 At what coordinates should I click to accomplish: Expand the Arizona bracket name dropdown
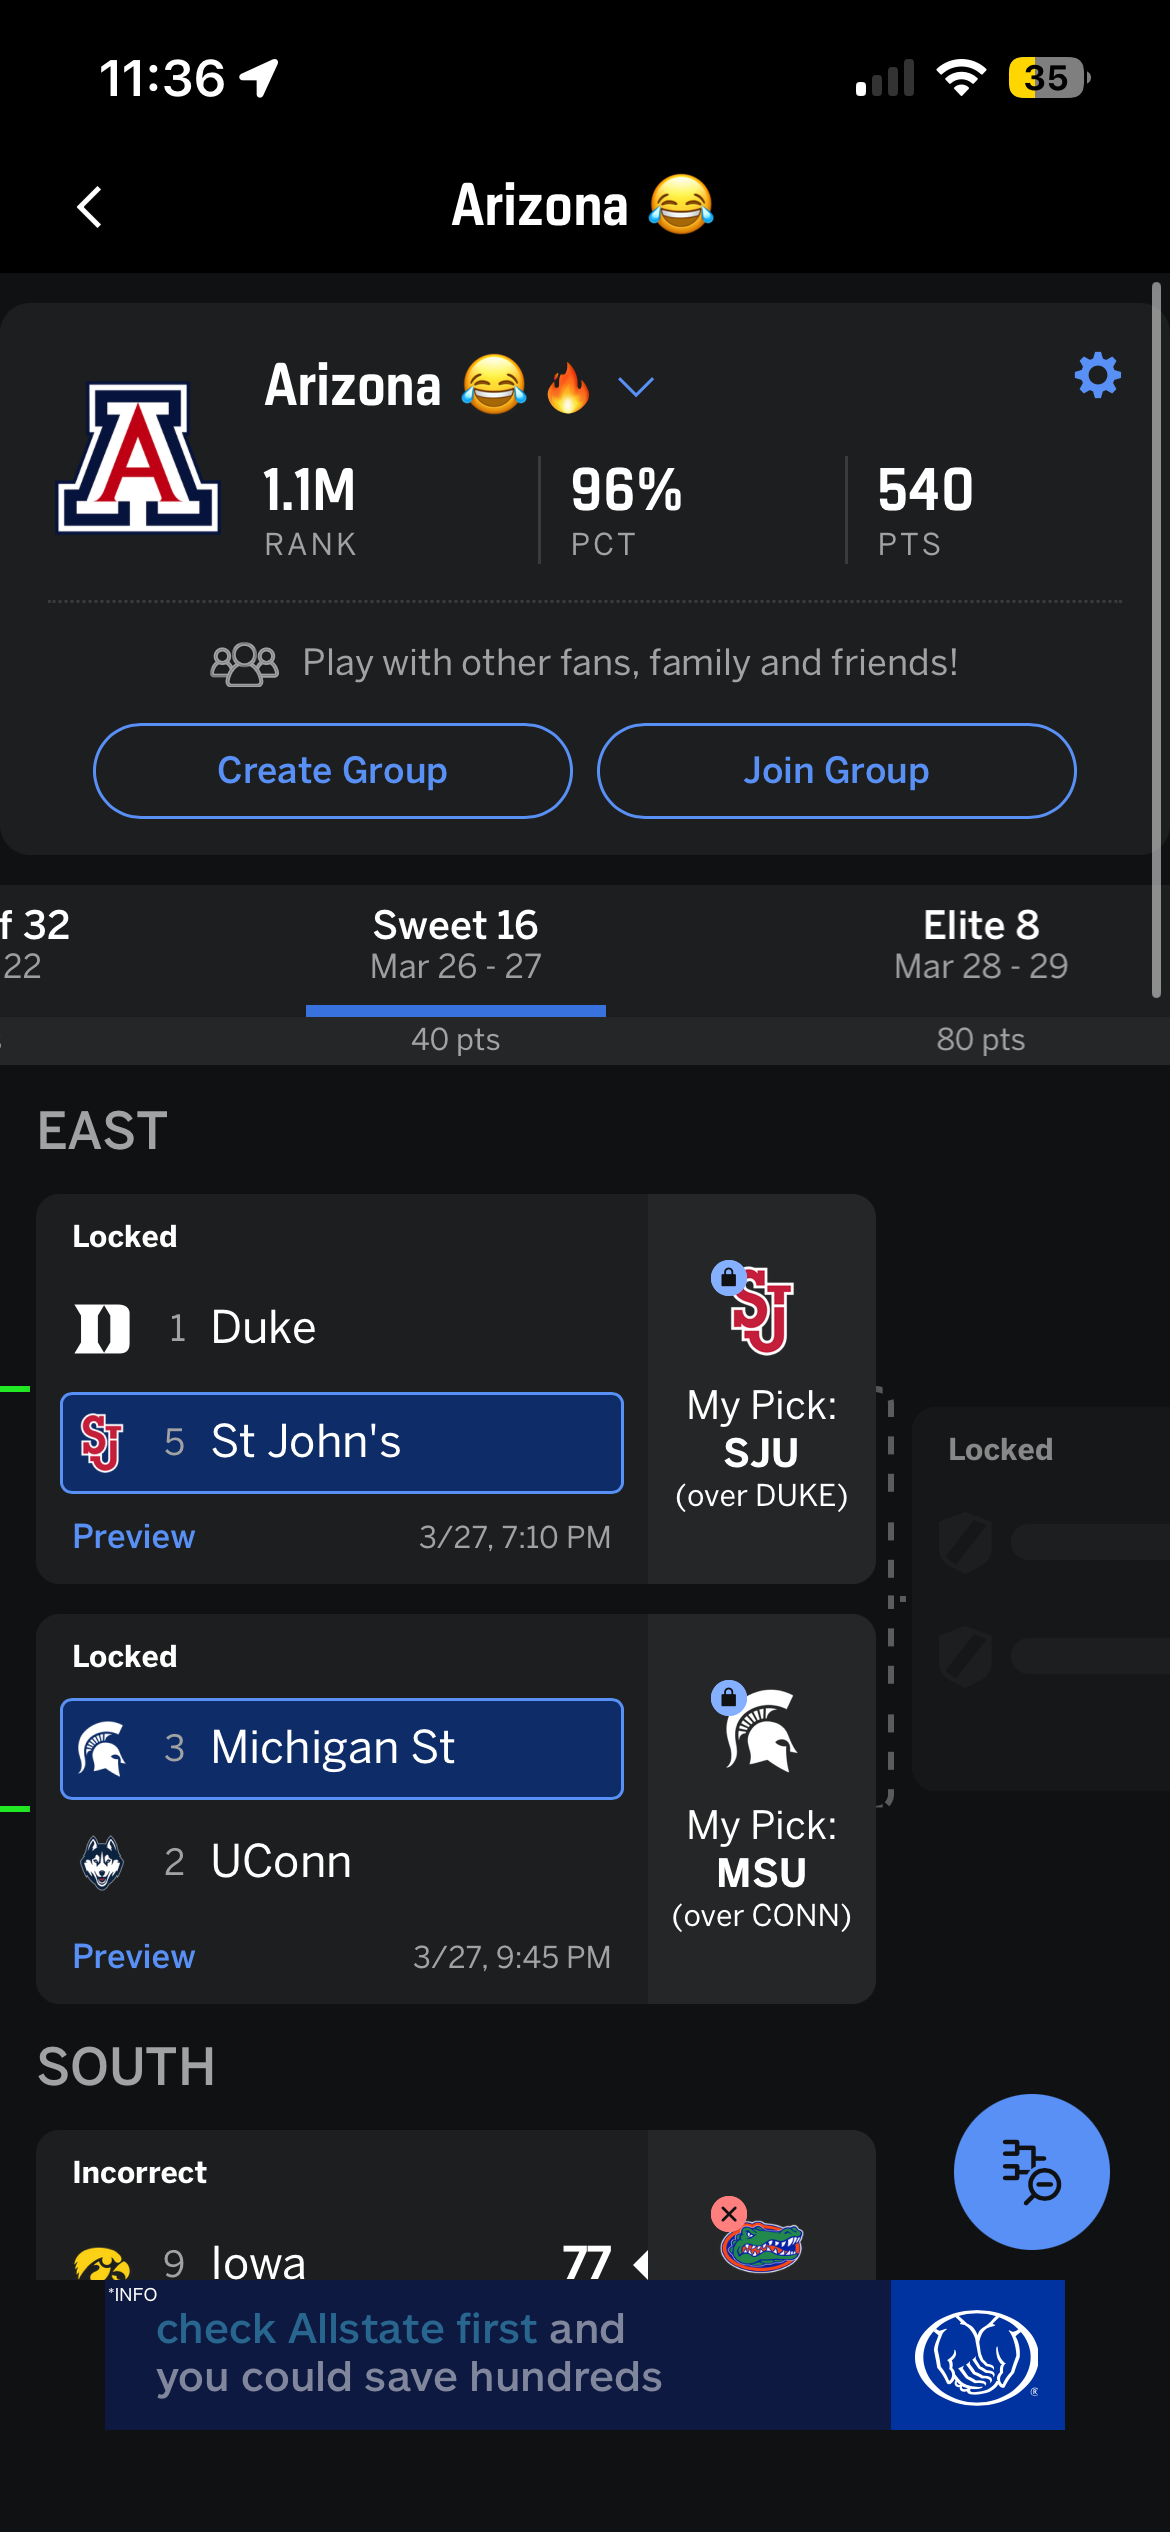click(636, 387)
